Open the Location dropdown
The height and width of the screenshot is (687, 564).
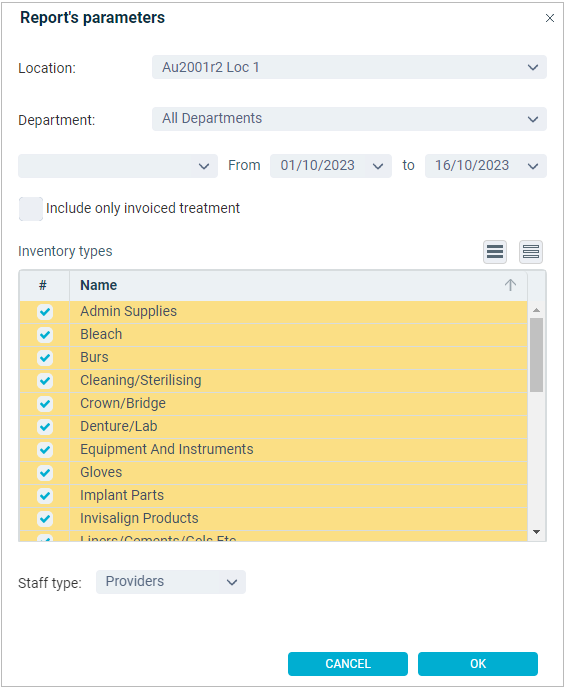[x=349, y=67]
